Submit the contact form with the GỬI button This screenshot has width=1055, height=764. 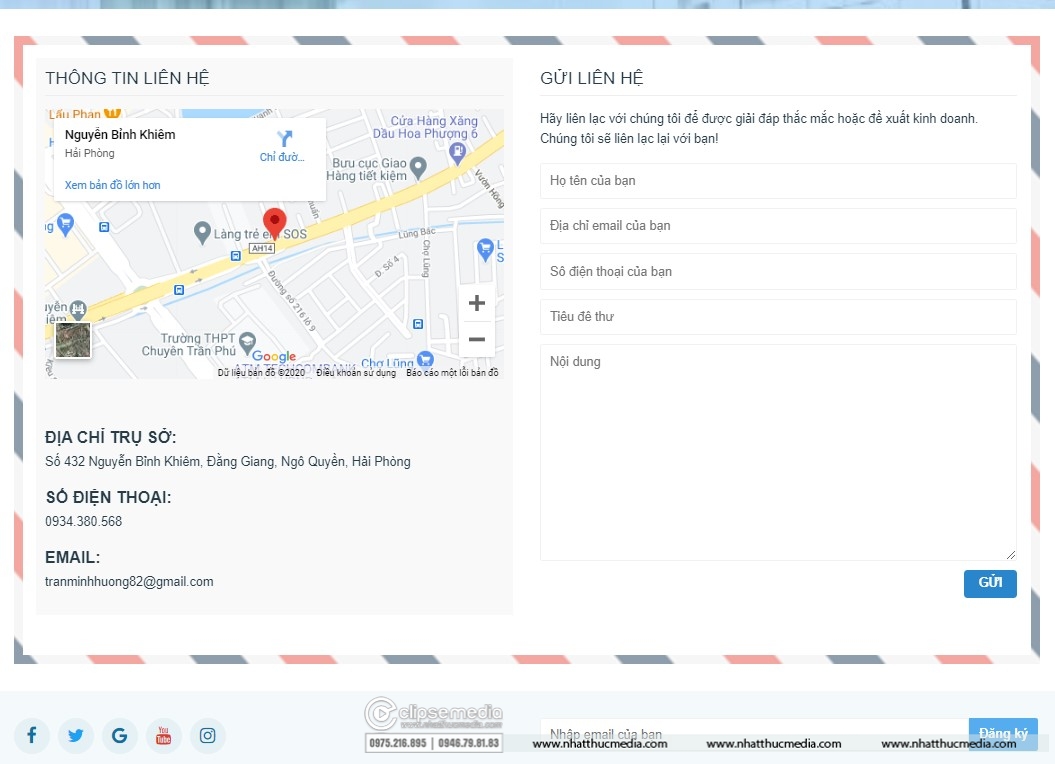coord(990,584)
